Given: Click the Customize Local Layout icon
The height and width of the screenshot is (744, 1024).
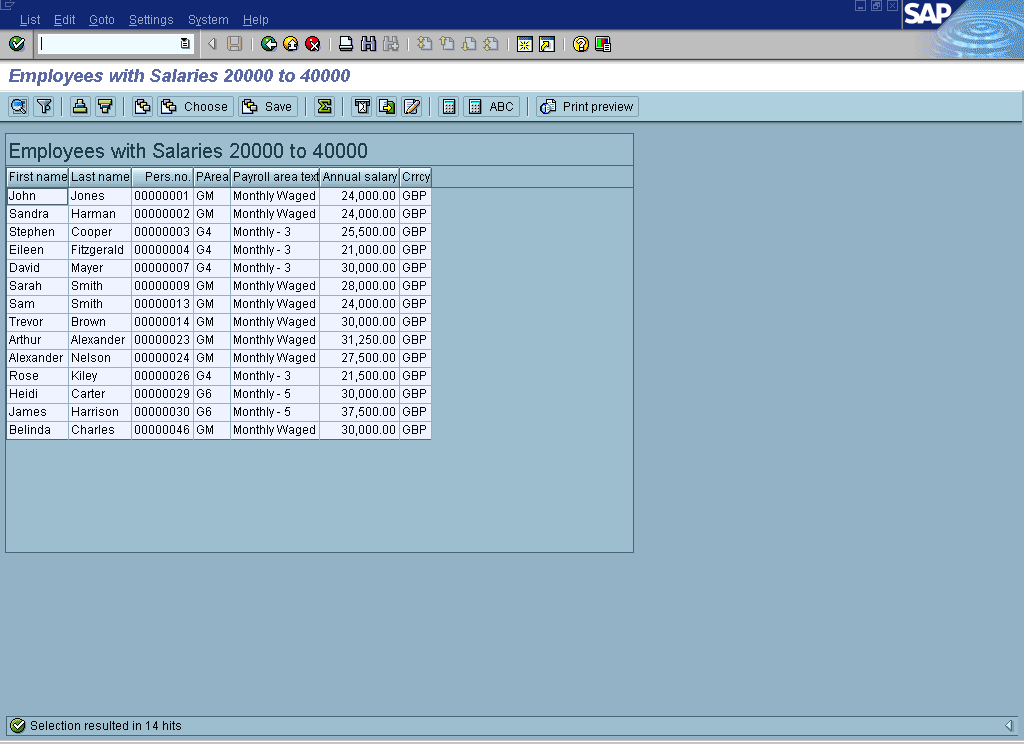Looking at the screenshot, I should point(603,44).
